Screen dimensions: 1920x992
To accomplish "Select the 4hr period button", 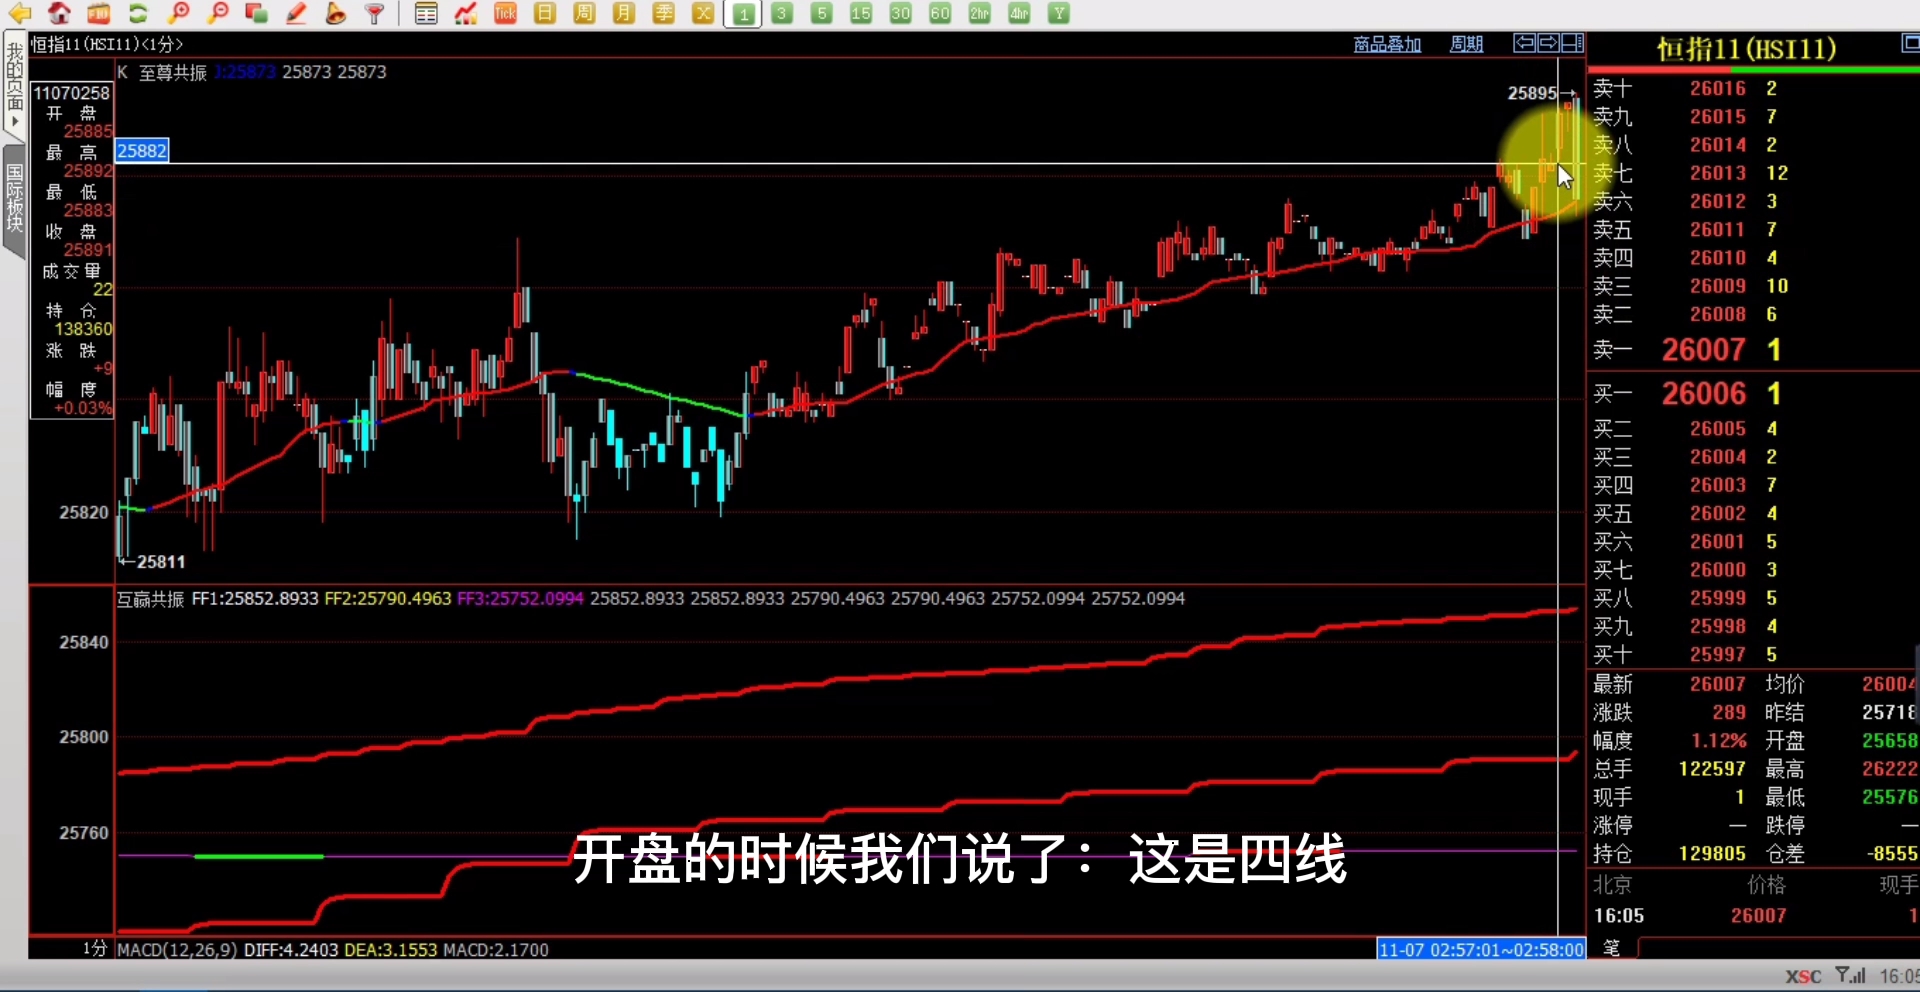I will coord(1019,13).
